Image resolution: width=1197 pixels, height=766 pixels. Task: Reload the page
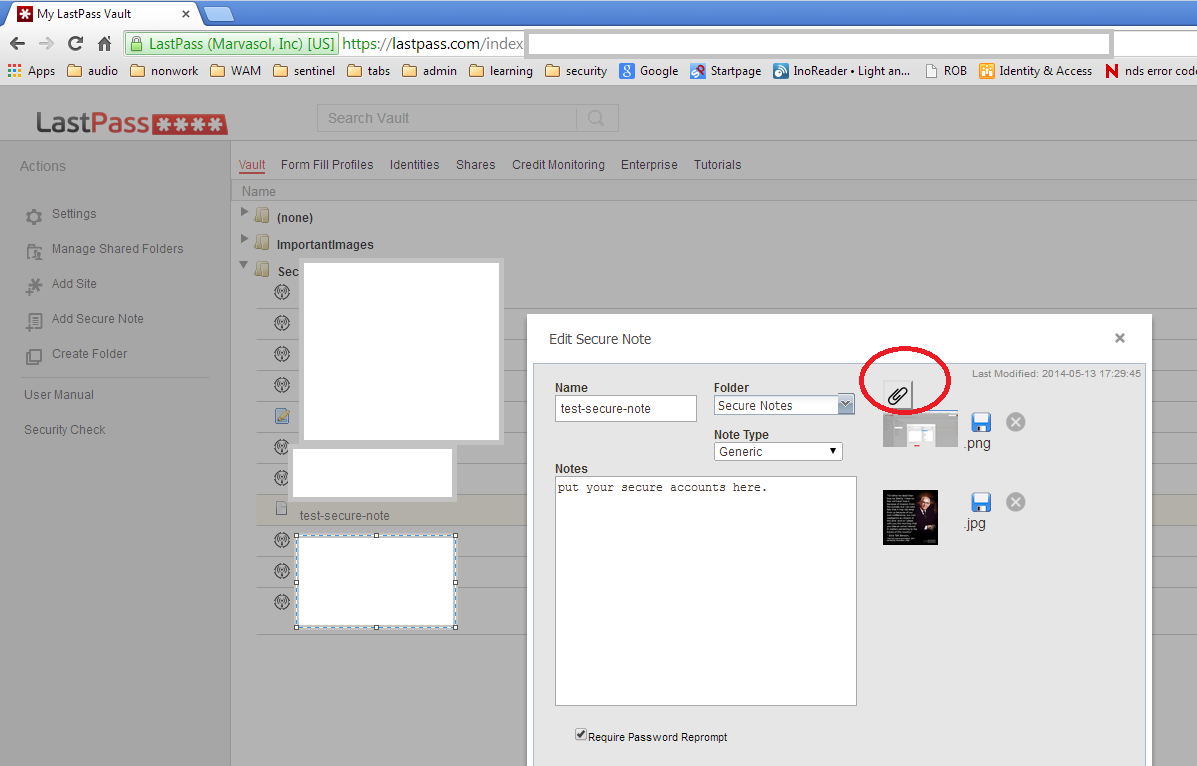click(75, 44)
